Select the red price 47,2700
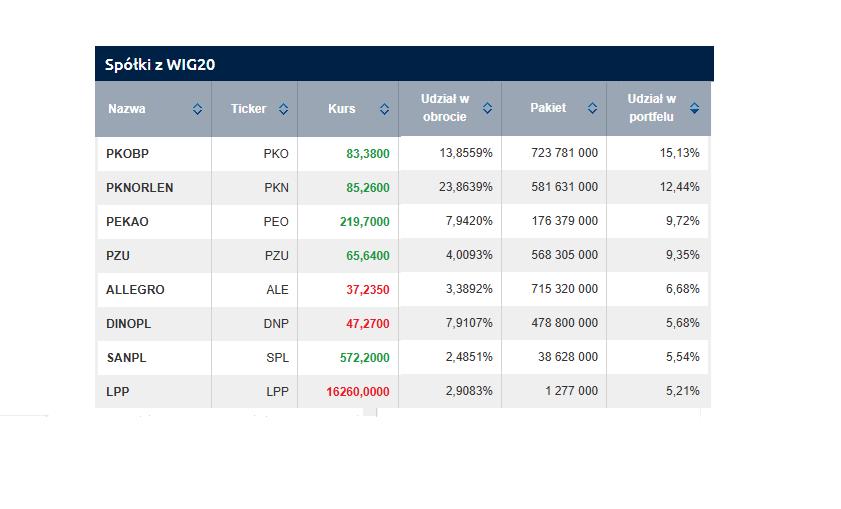Image resolution: width=841 pixels, height=509 pixels. point(368,324)
